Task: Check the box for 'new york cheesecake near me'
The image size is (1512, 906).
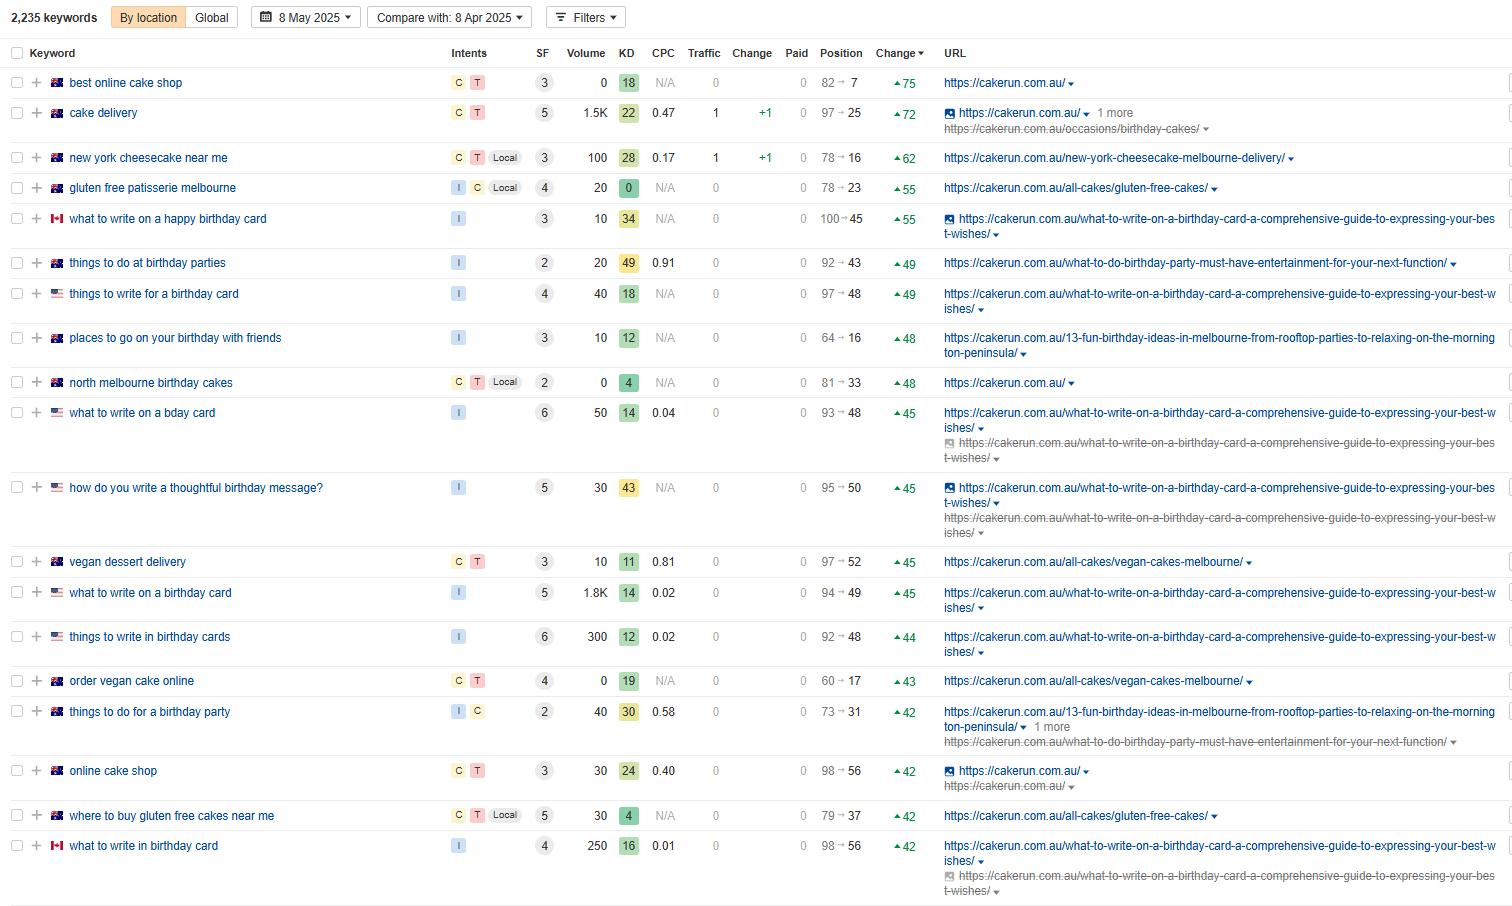Action: (17, 158)
